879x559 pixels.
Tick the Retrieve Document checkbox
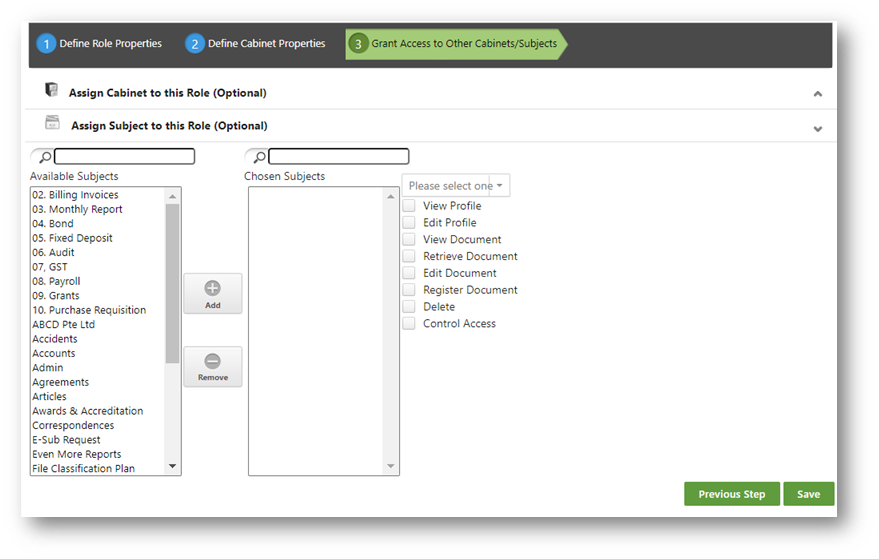409,256
